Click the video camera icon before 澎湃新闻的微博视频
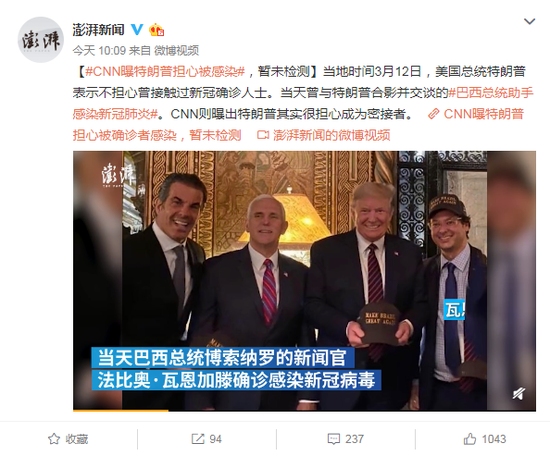 [x=263, y=135]
